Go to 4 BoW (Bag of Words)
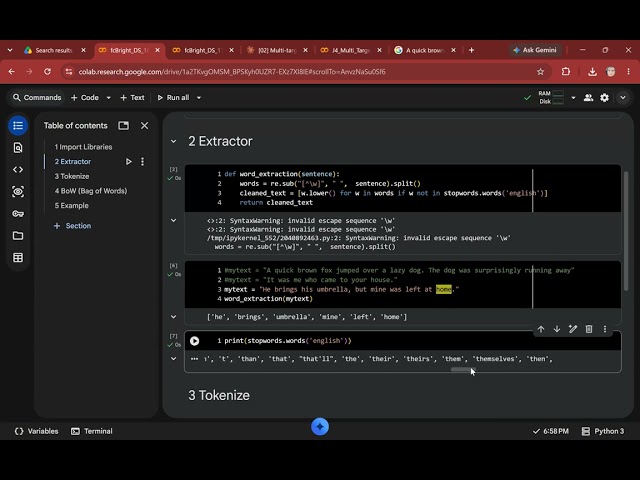Image resolution: width=640 pixels, height=480 pixels. [x=91, y=191]
